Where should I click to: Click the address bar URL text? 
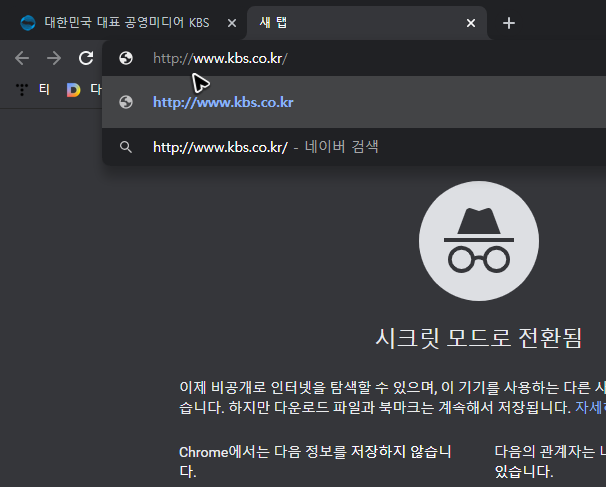point(220,58)
